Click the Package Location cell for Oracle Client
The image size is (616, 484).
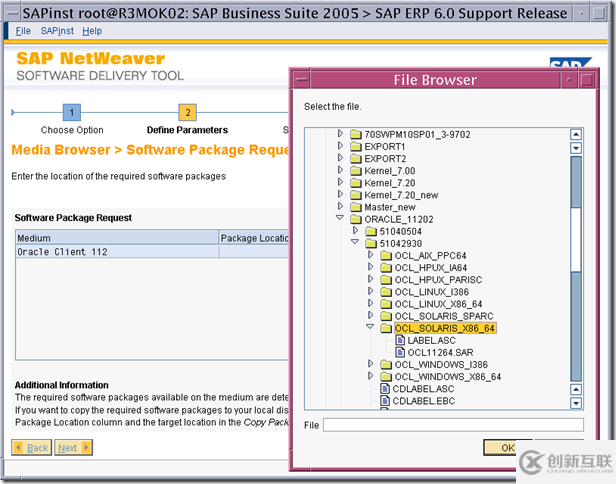(254, 252)
